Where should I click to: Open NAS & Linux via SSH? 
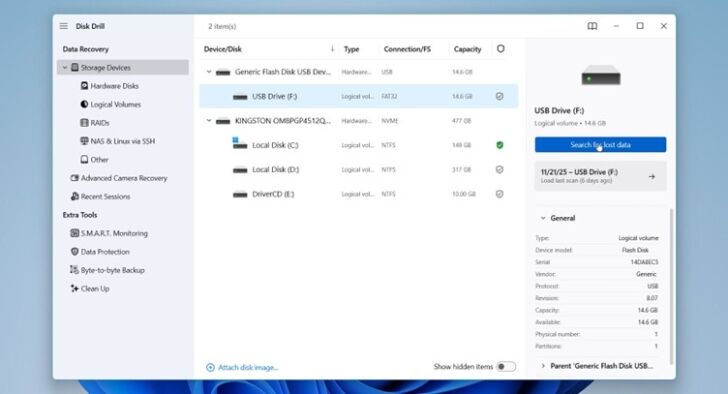pyautogui.click(x=123, y=141)
